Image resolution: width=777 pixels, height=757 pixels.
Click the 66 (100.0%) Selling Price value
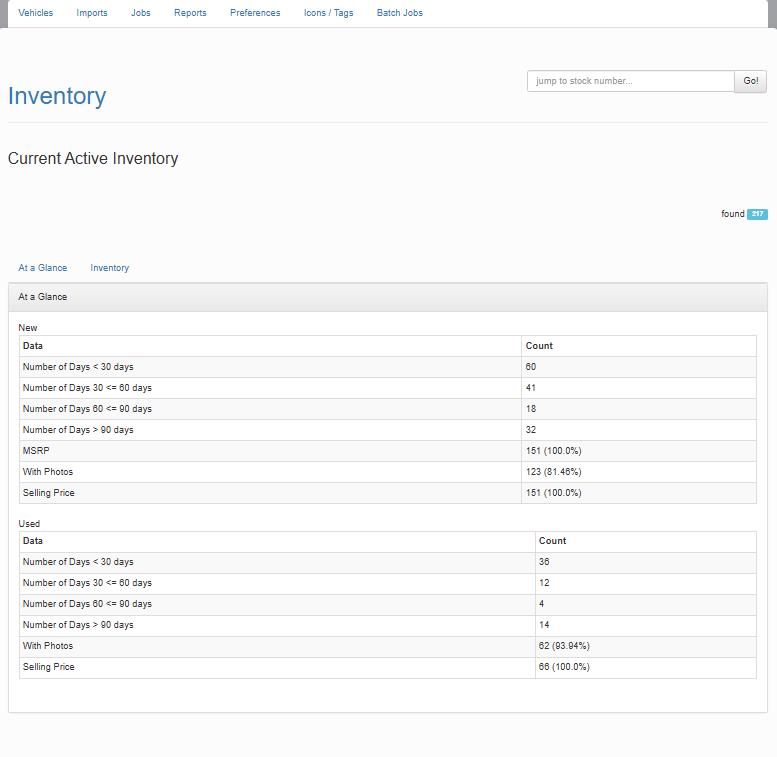(x=564, y=667)
